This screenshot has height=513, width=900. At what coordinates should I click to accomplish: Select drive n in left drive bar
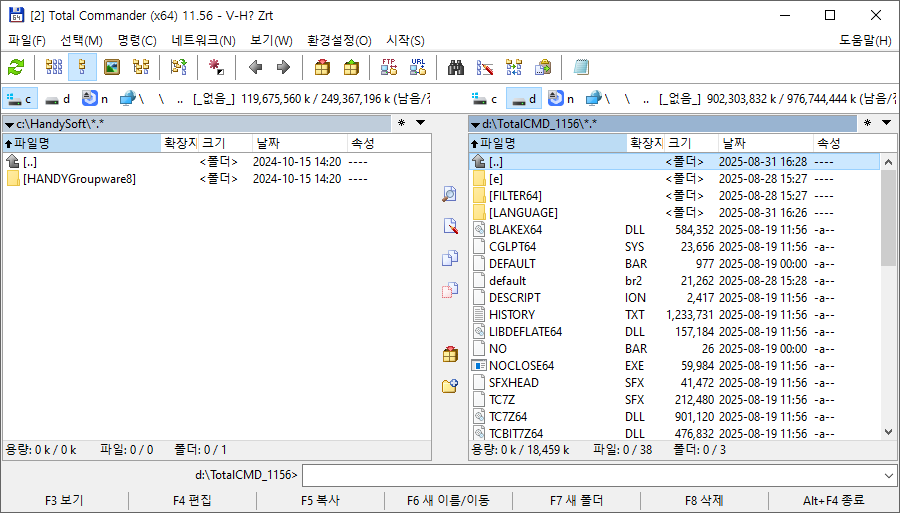(x=95, y=99)
